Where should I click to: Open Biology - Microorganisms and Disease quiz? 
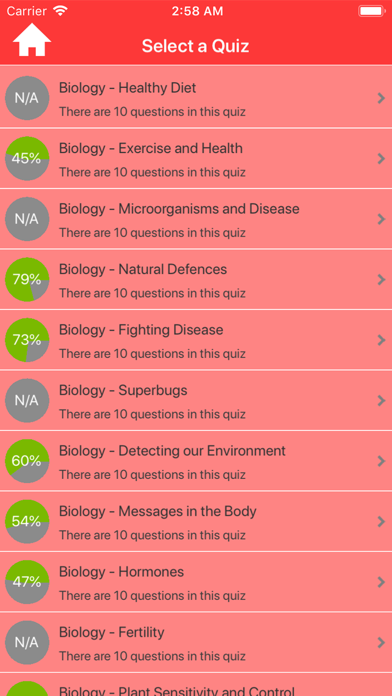coord(196,219)
